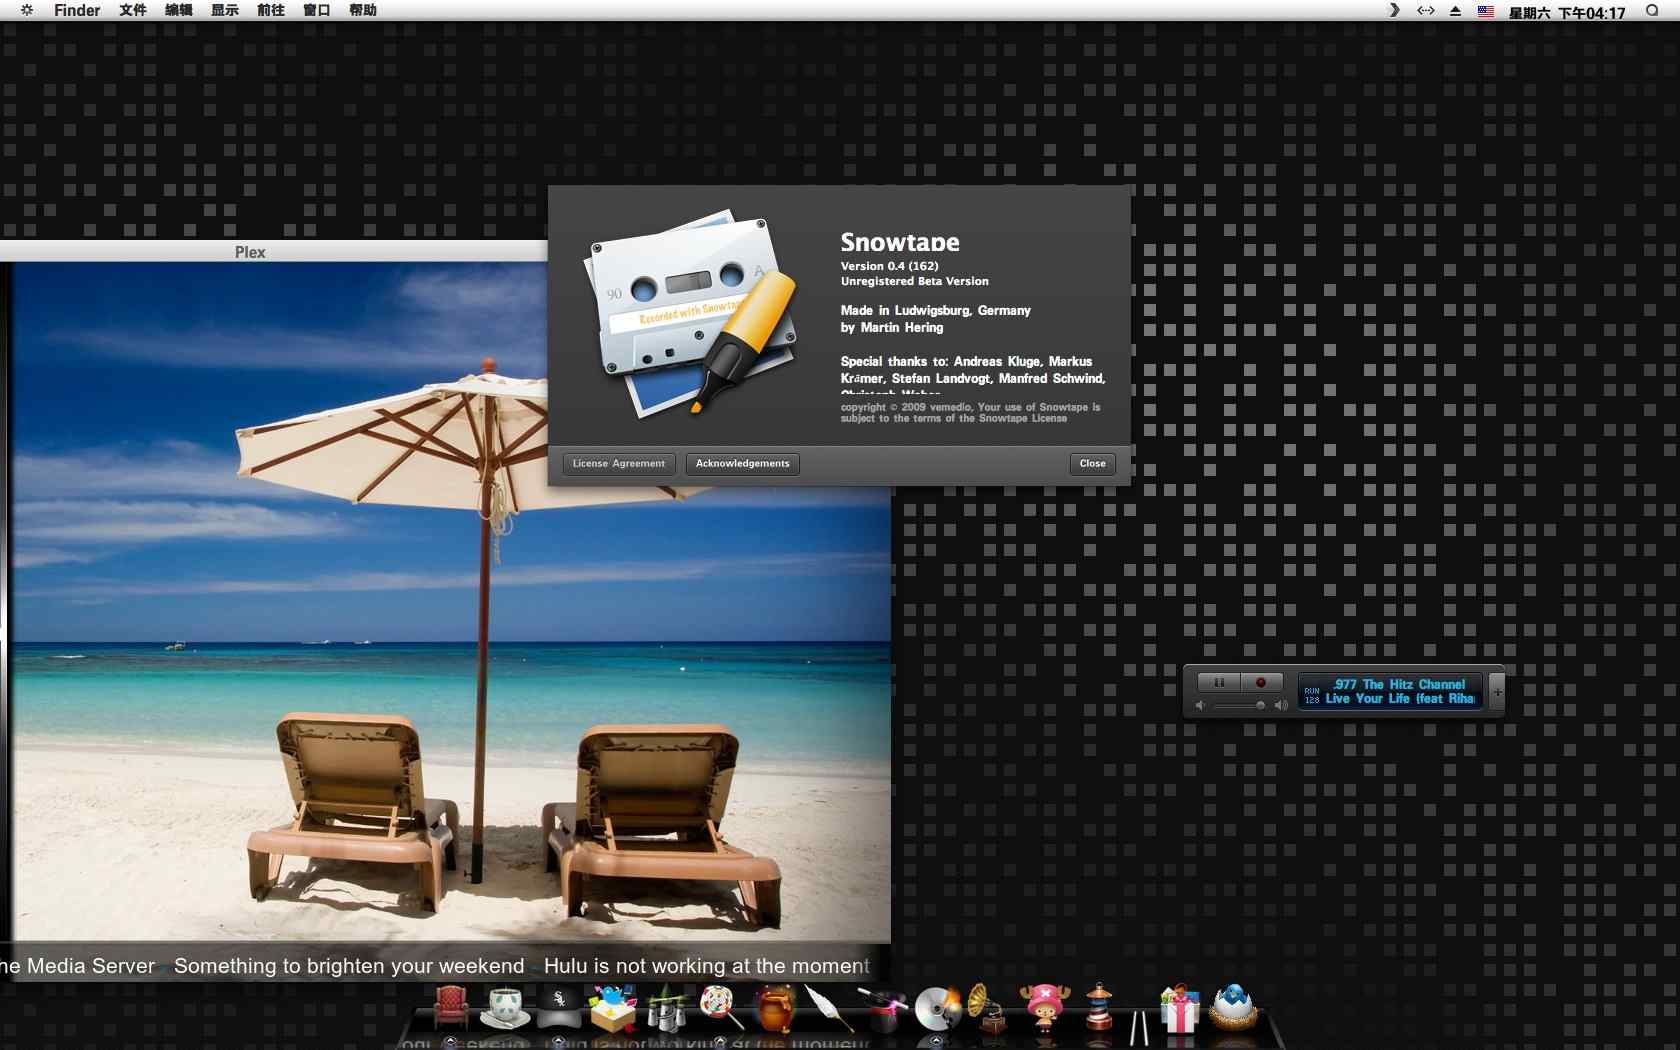Open the white feather quill dock icon
This screenshot has width=1680, height=1050.
point(829,1008)
